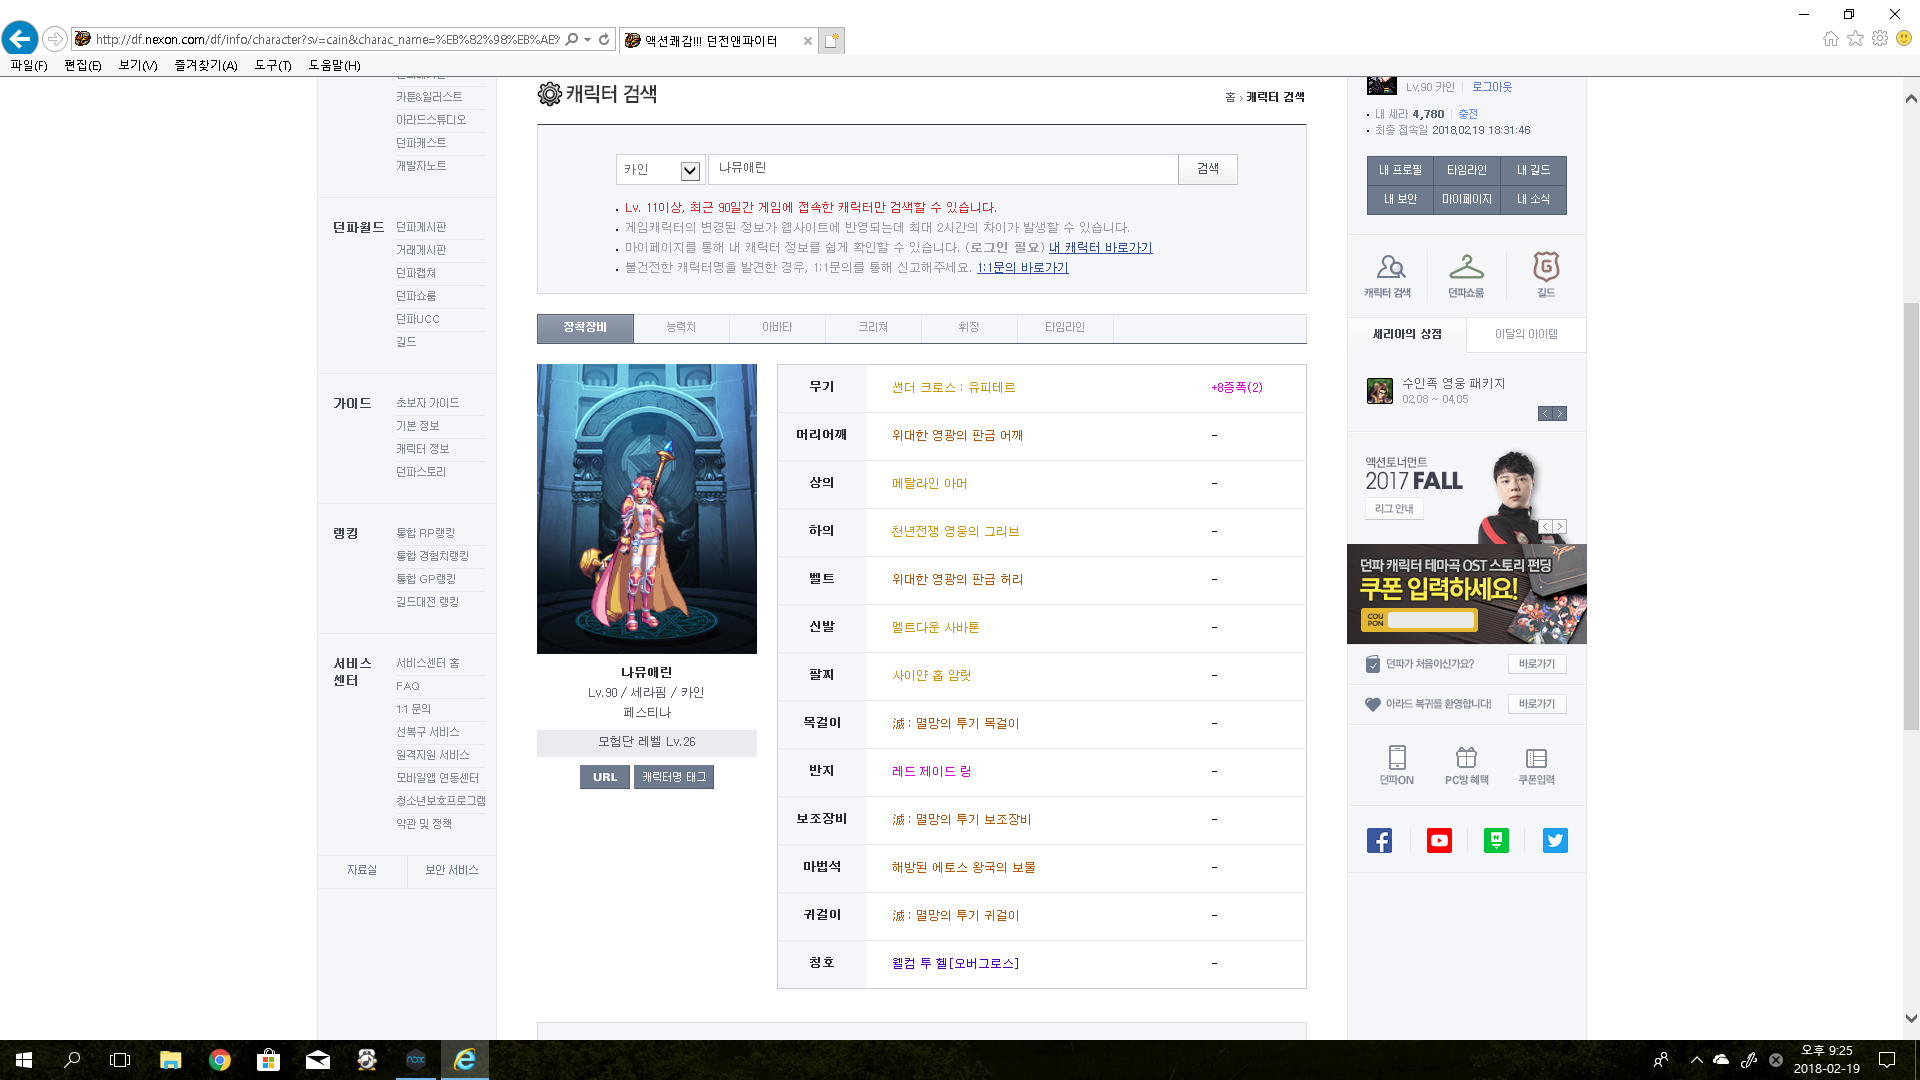The height and width of the screenshot is (1080, 1920).
Task: Show hidden system tray icons
Action: click(1696, 1060)
